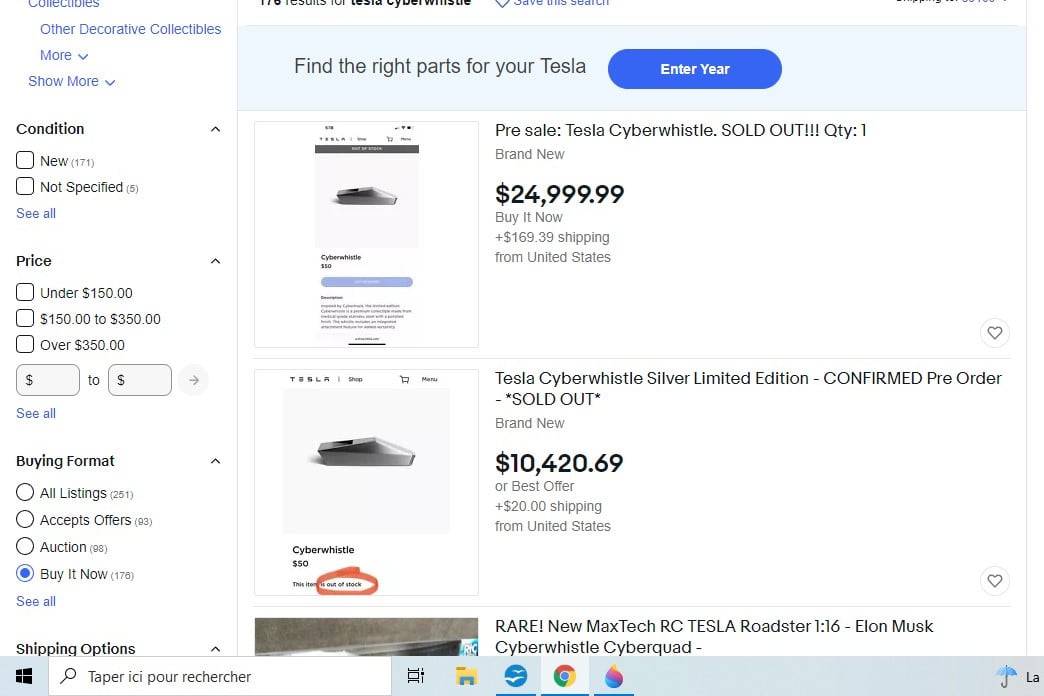Collapse the Condition filter section
This screenshot has width=1044, height=696.
pos(215,129)
